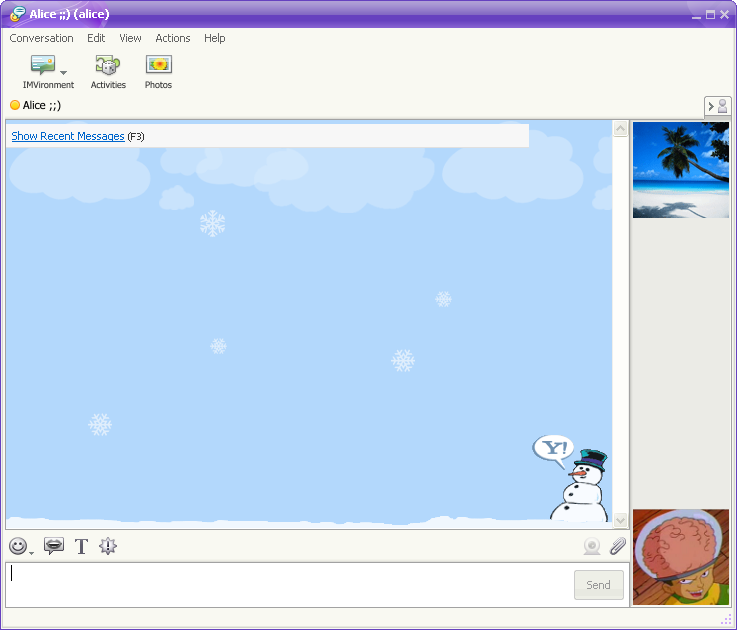737x630 pixels.
Task: Click the chat scrollbar up arrow
Action: click(620, 128)
